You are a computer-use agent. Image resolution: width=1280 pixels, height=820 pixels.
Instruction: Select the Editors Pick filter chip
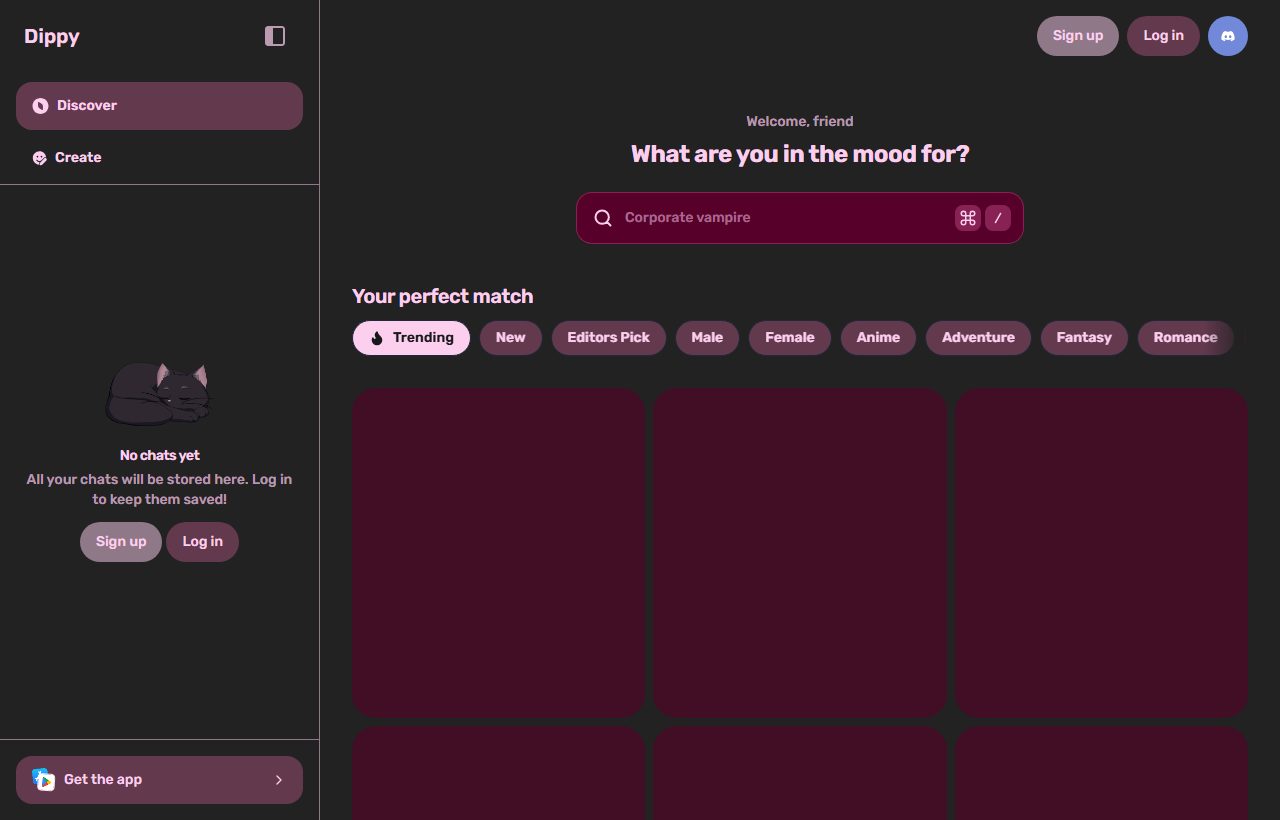click(608, 338)
